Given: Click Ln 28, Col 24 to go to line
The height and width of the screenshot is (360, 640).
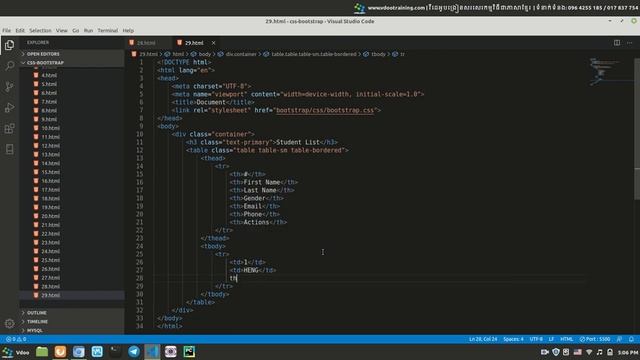Looking at the screenshot, I should coord(483,339).
